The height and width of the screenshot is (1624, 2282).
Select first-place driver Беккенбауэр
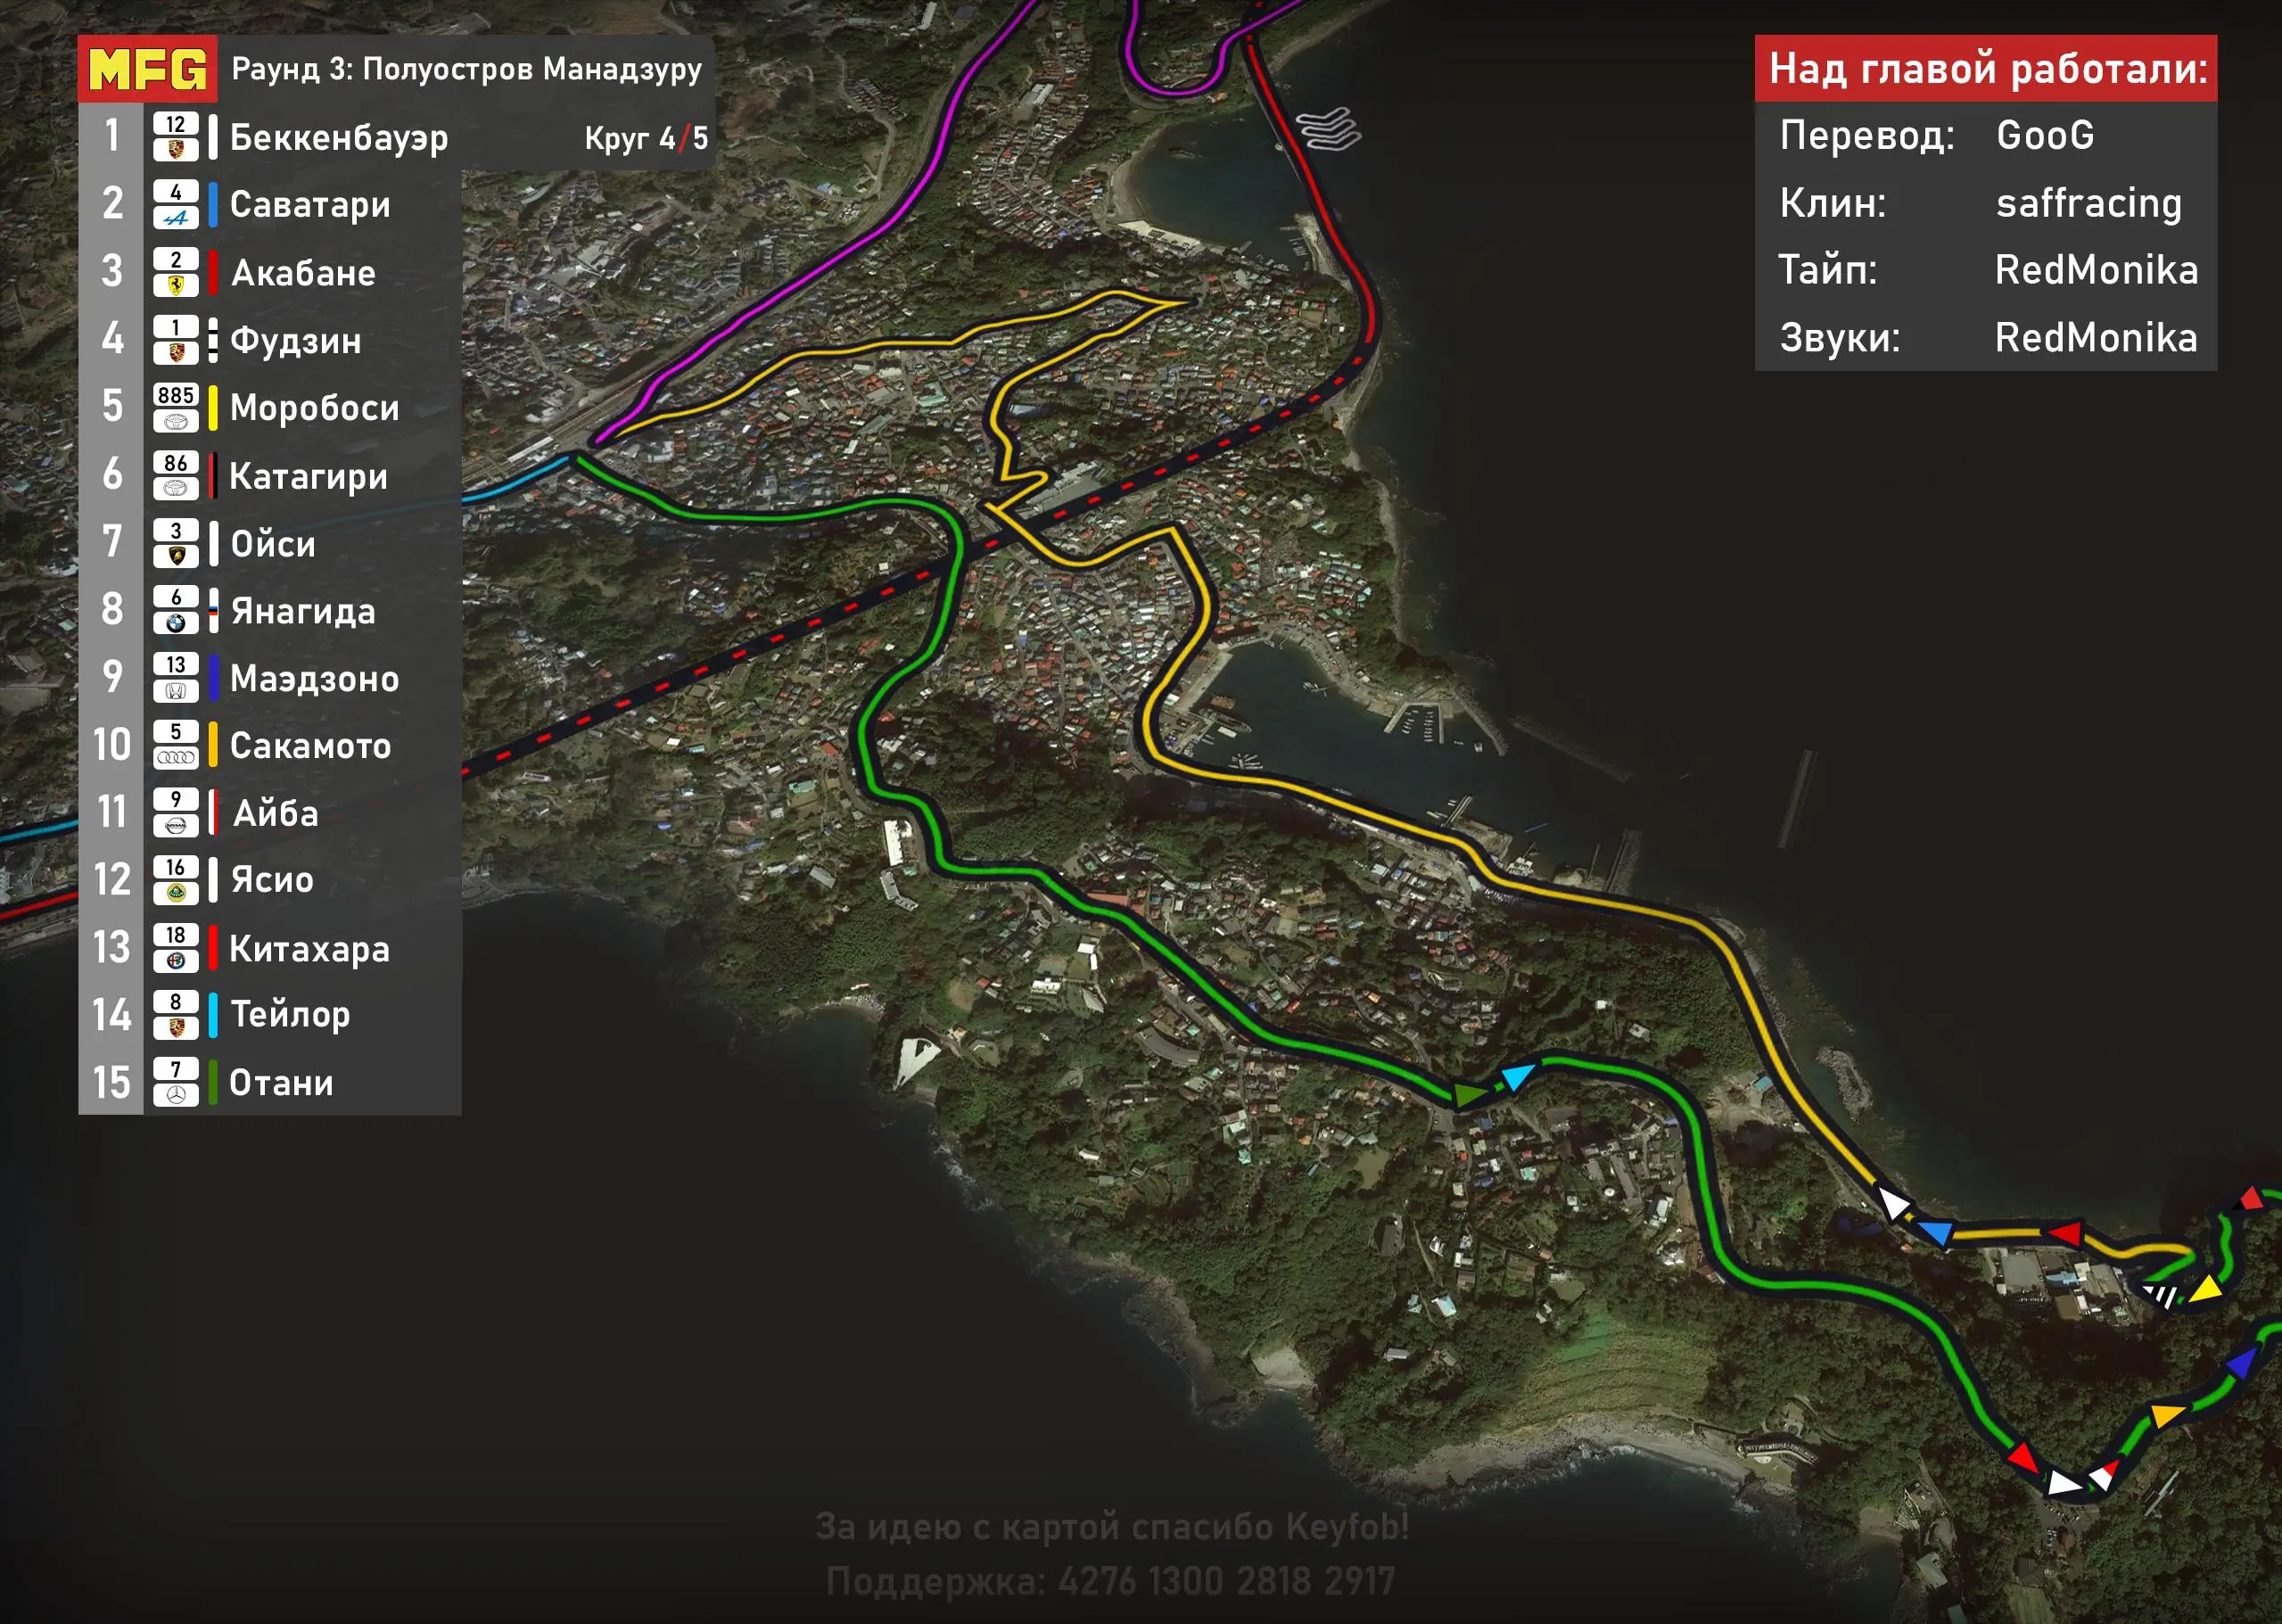pos(339,138)
